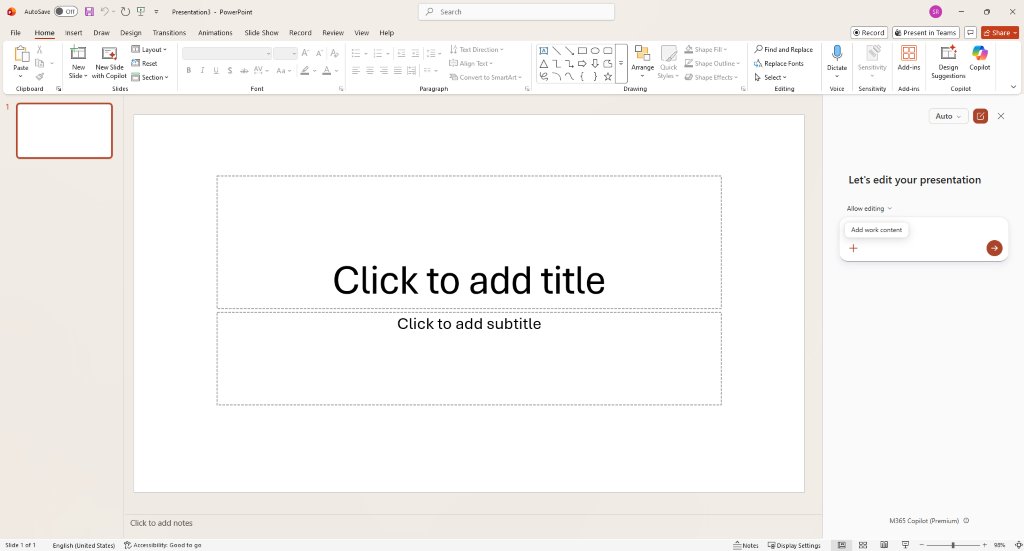Click the font color A button

[x=327, y=71]
